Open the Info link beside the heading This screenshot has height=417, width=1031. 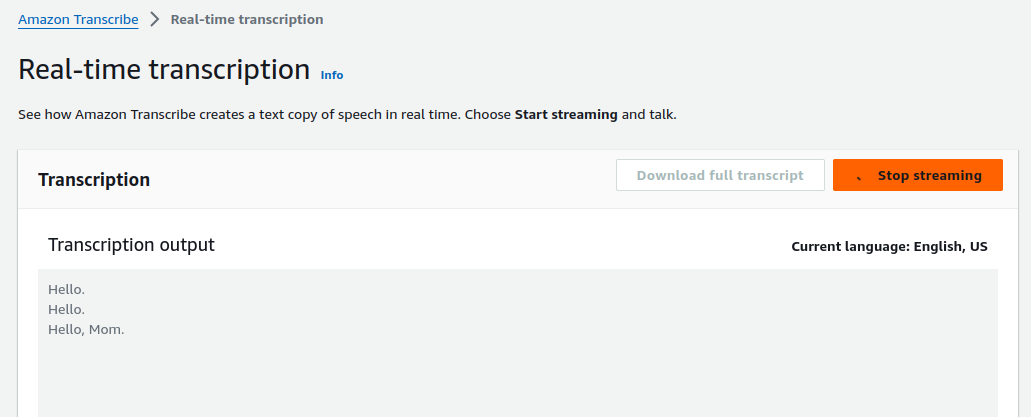coord(332,75)
